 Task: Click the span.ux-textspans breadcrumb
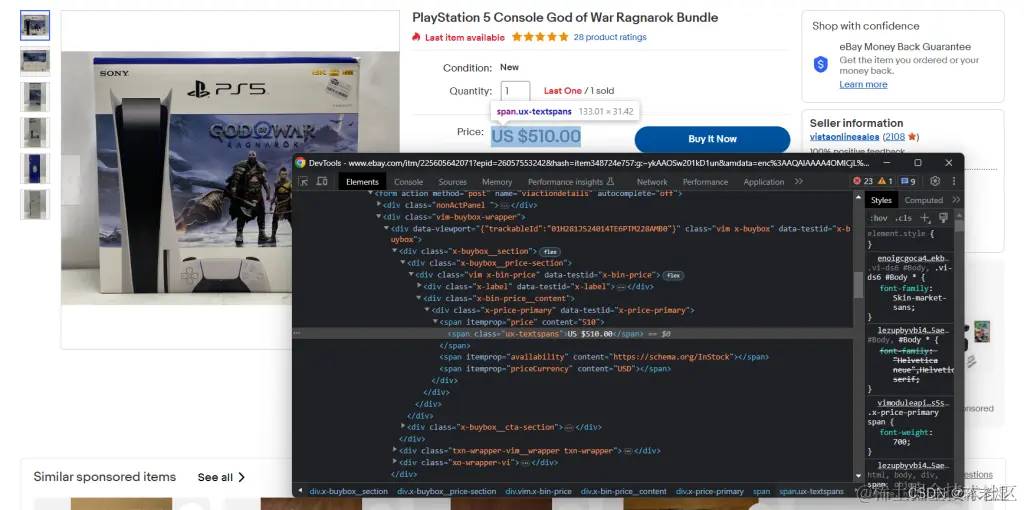811,491
